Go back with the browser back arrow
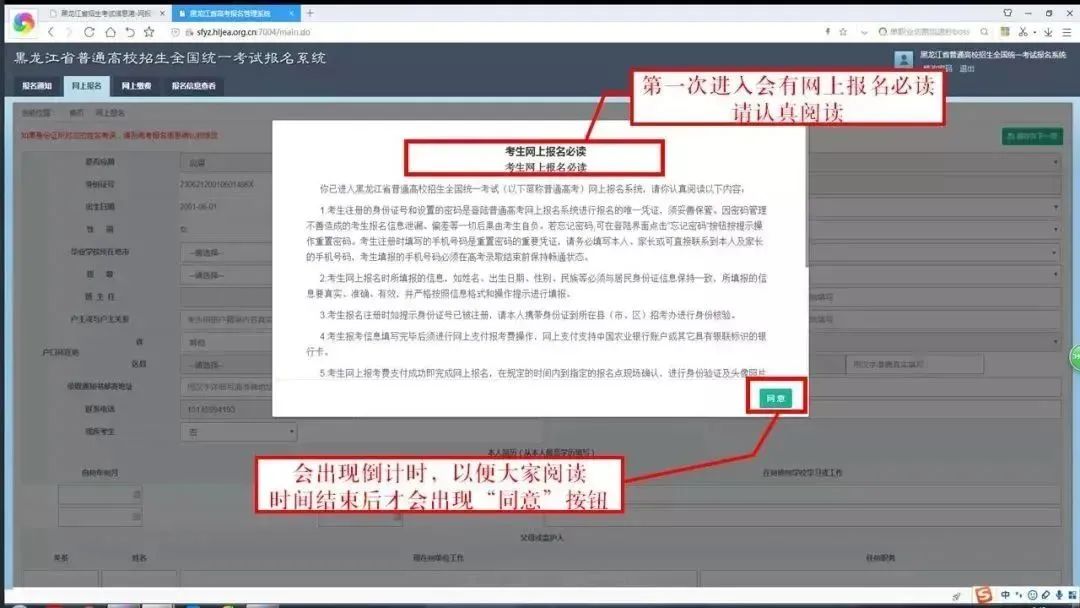1080x608 pixels. click(x=51, y=32)
